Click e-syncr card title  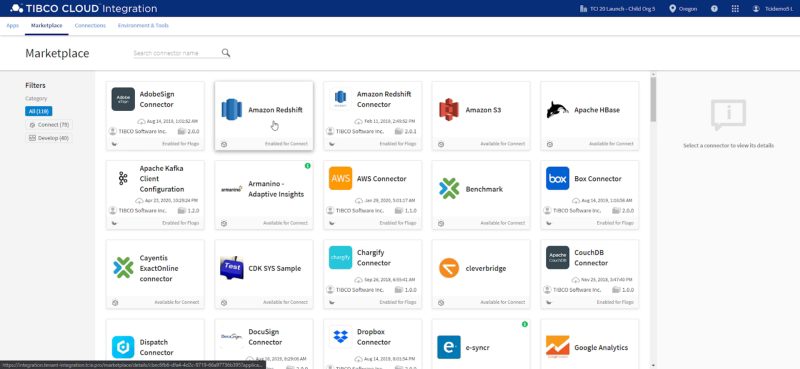pyautogui.click(x=478, y=347)
